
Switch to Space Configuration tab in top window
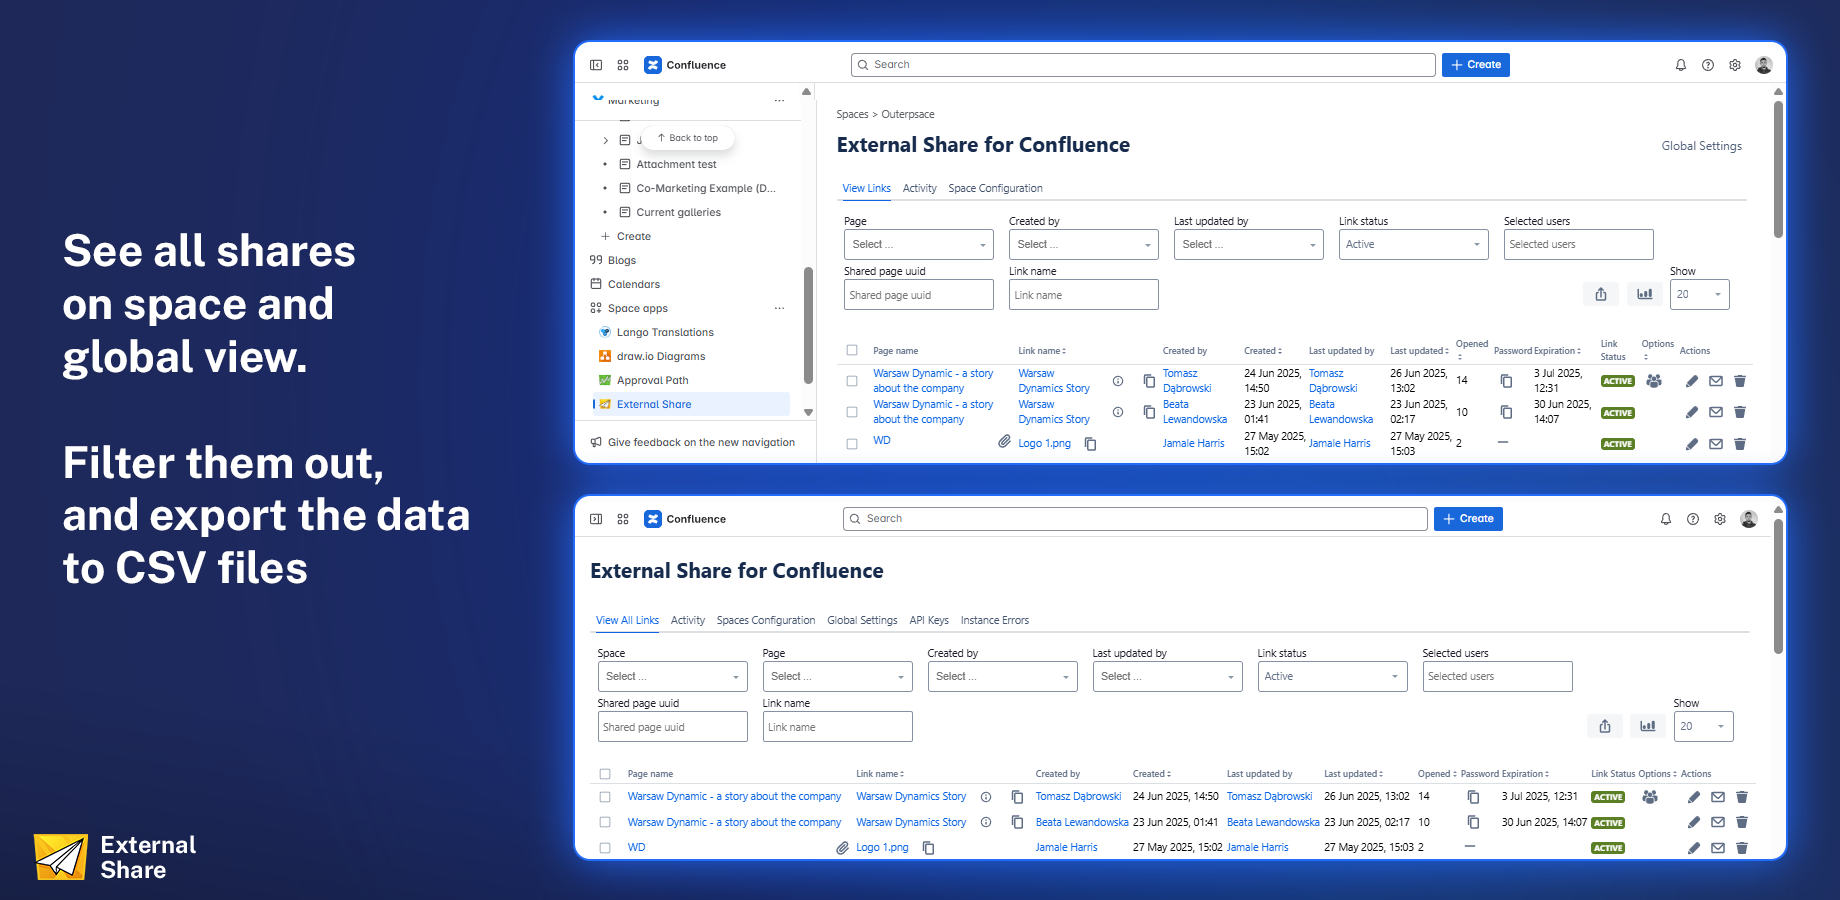click(995, 188)
